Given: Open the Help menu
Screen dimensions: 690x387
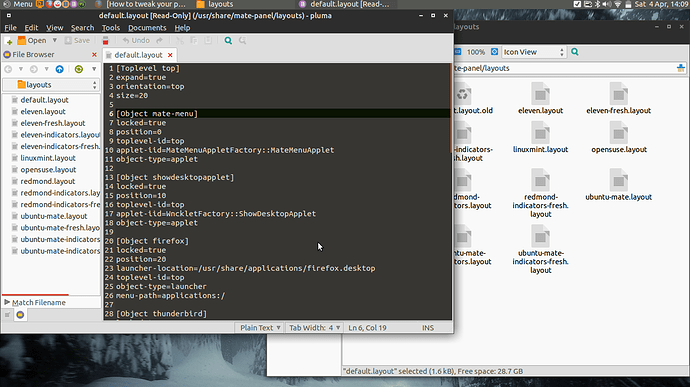Looking at the screenshot, I should (182, 28).
